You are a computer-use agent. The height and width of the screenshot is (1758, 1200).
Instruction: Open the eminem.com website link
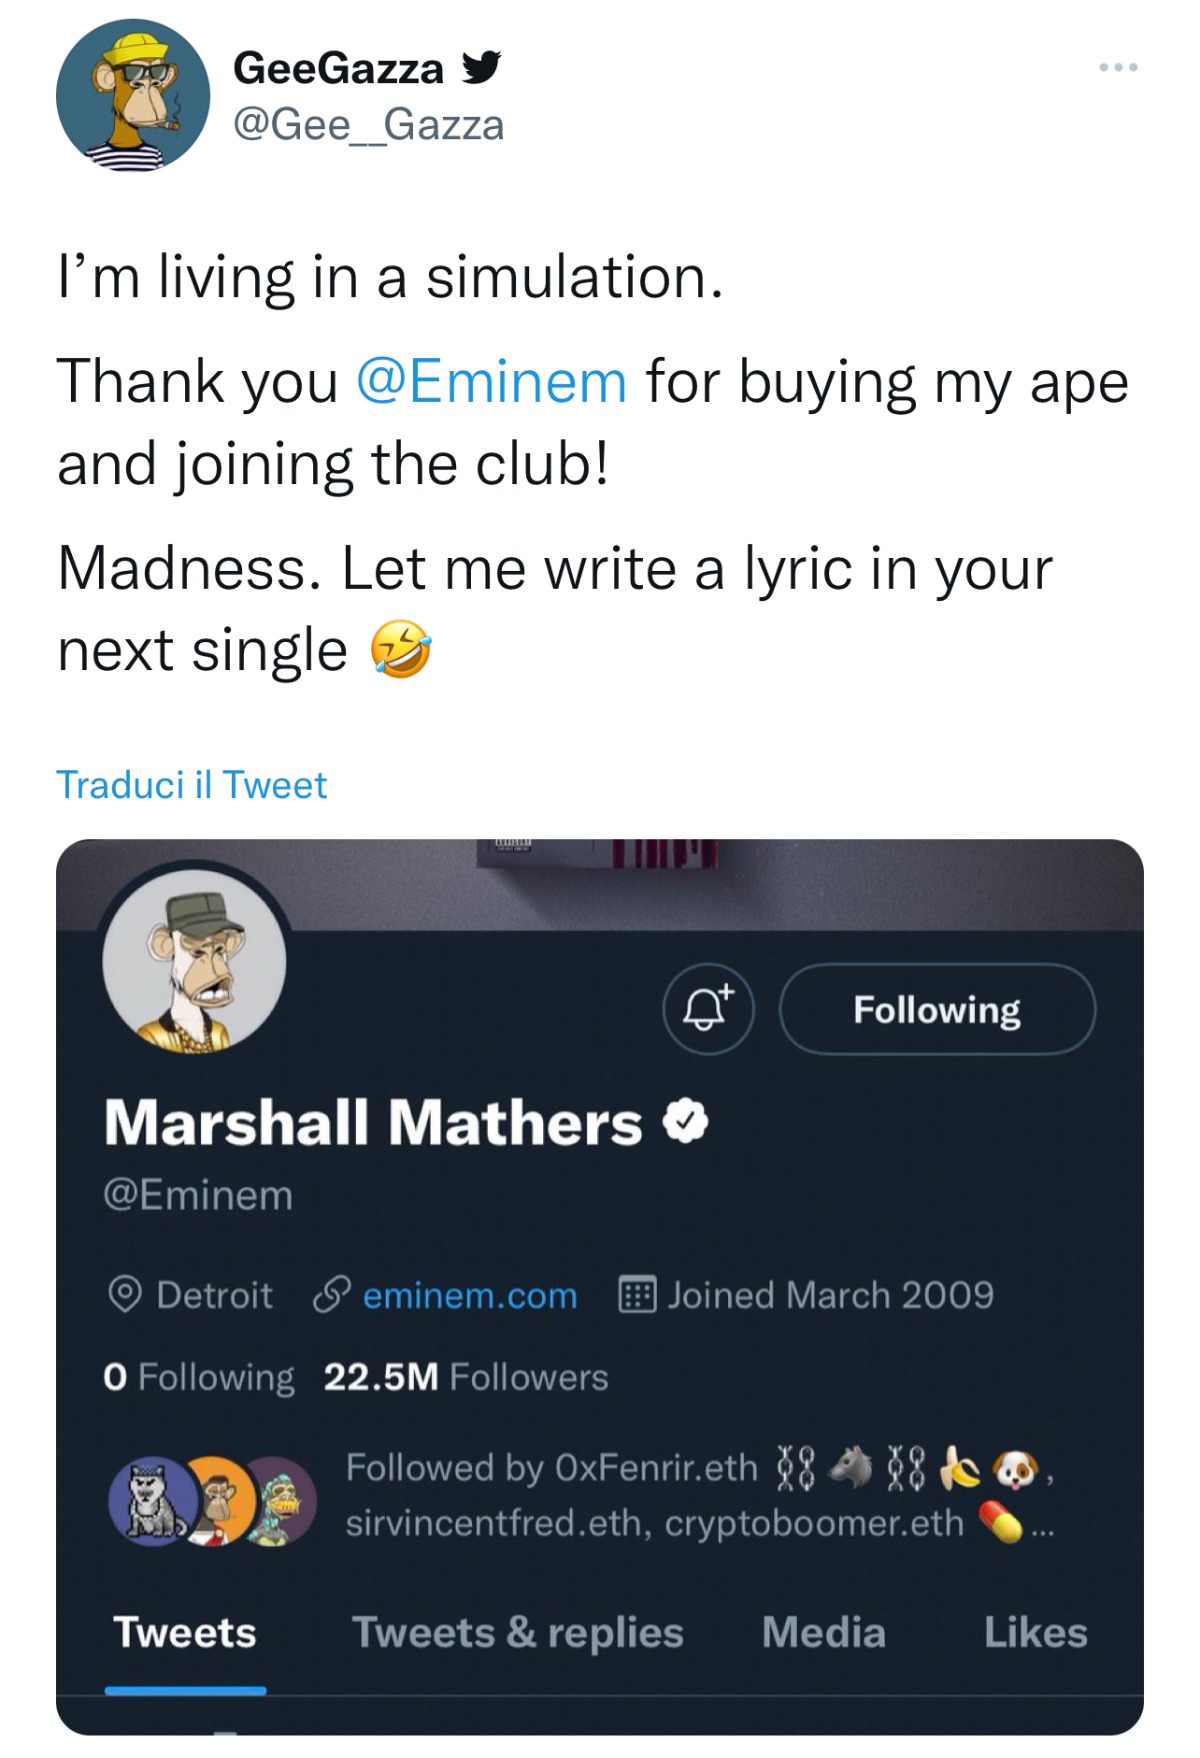(x=469, y=1295)
